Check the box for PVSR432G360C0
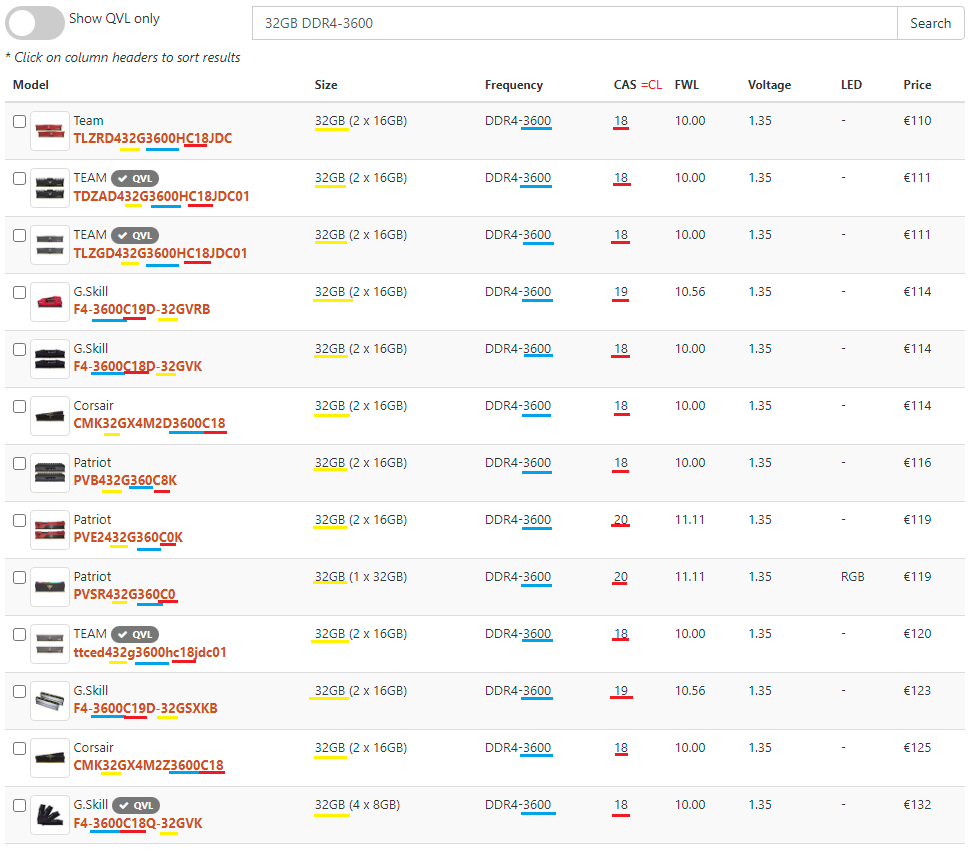 pyautogui.click(x=19, y=577)
